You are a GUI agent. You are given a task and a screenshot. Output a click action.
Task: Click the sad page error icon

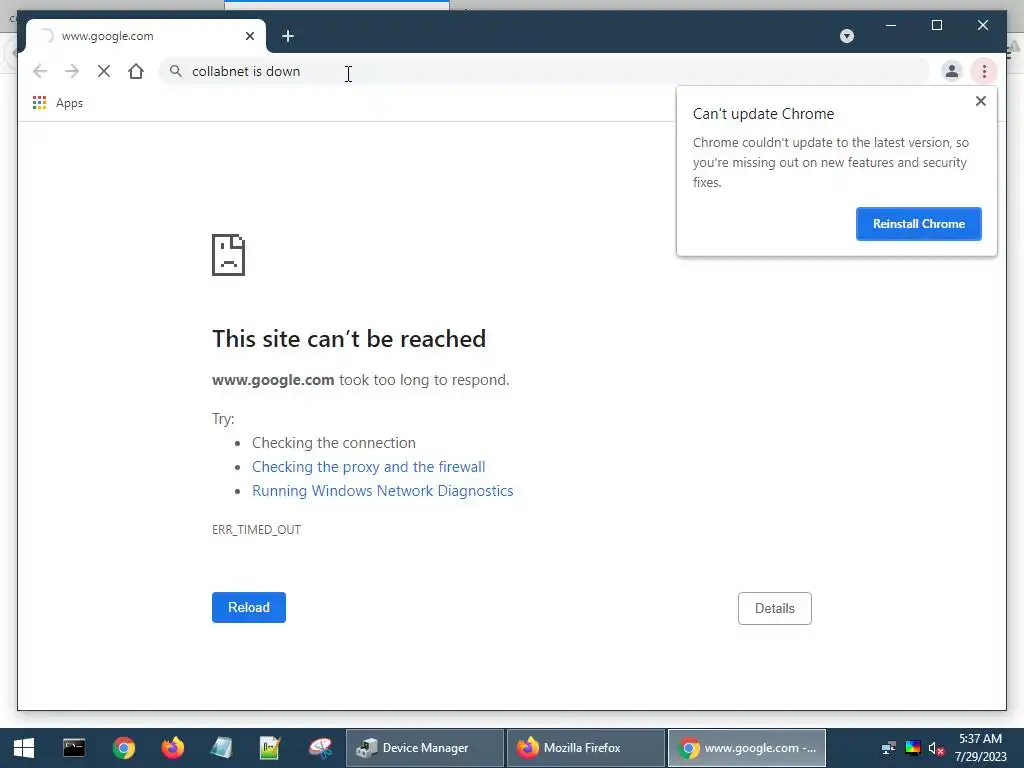tap(229, 255)
